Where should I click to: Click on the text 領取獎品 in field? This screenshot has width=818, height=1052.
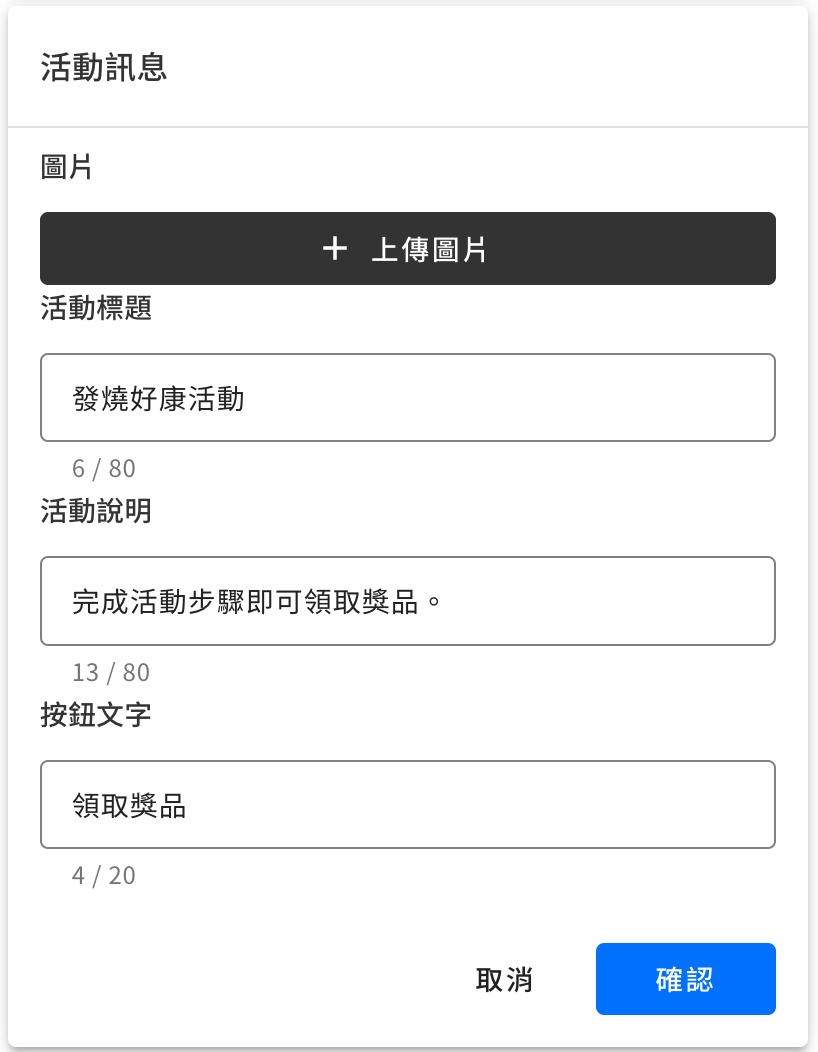pos(130,806)
